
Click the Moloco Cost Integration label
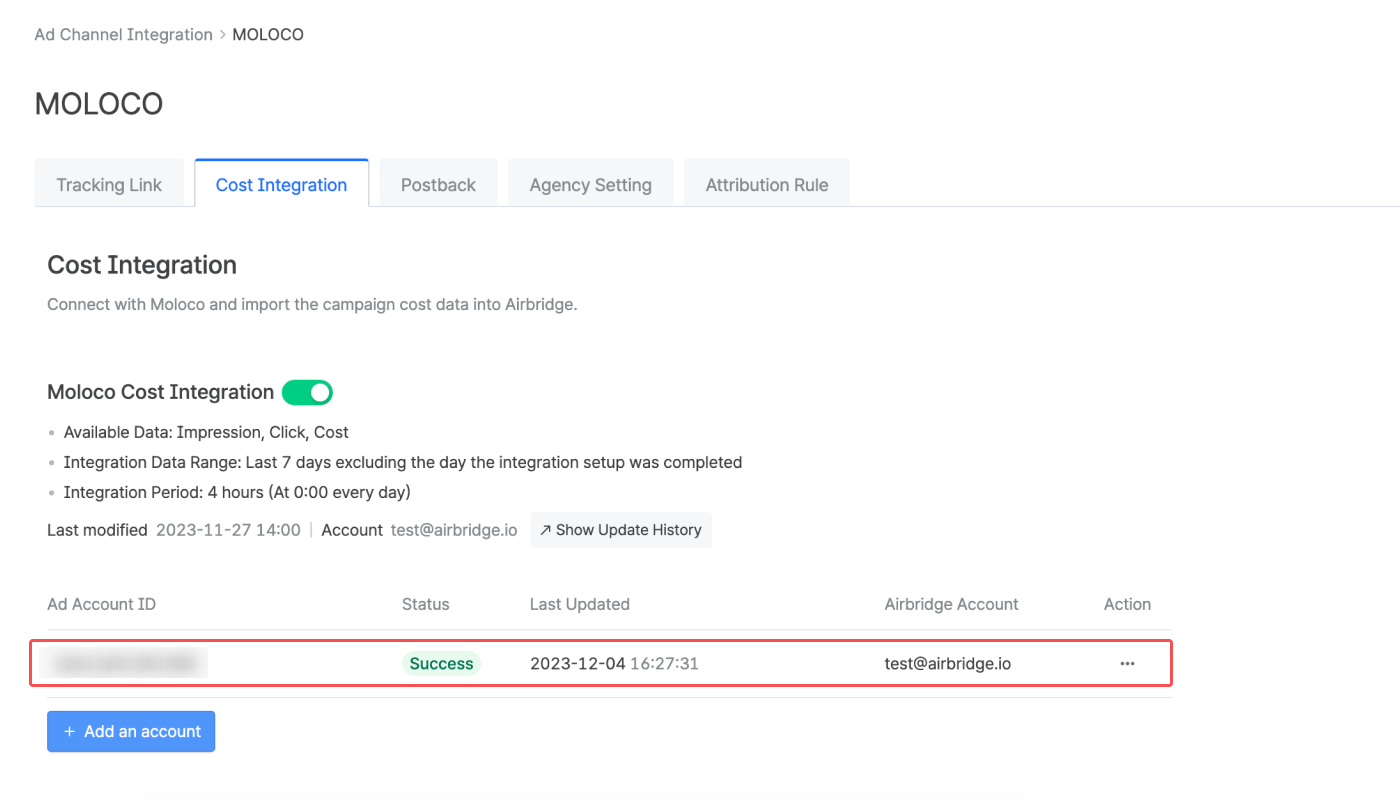coord(161,392)
